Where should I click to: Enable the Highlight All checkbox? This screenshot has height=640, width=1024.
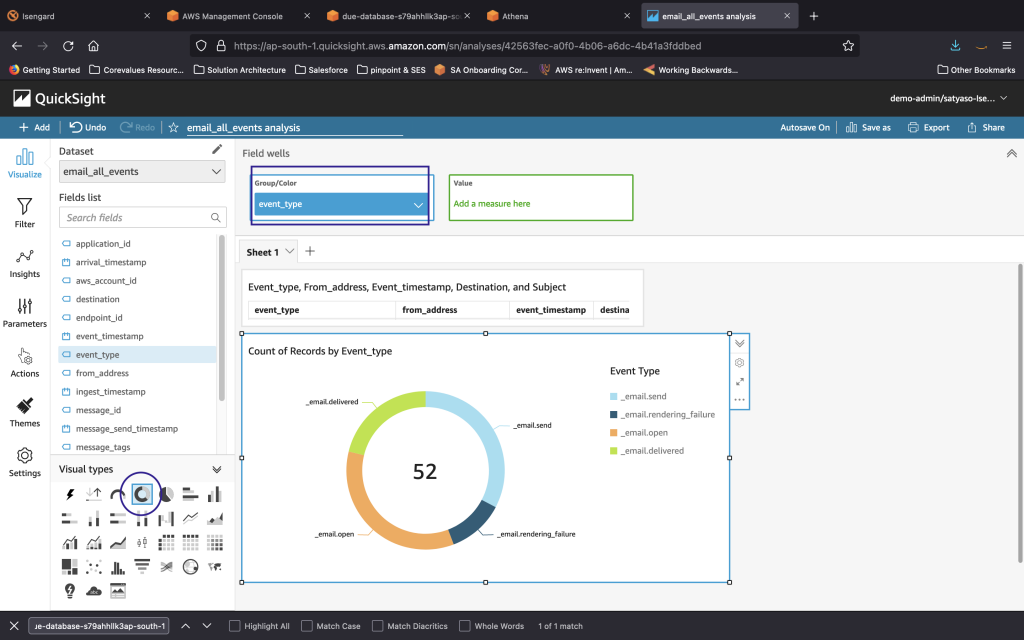coord(235,626)
